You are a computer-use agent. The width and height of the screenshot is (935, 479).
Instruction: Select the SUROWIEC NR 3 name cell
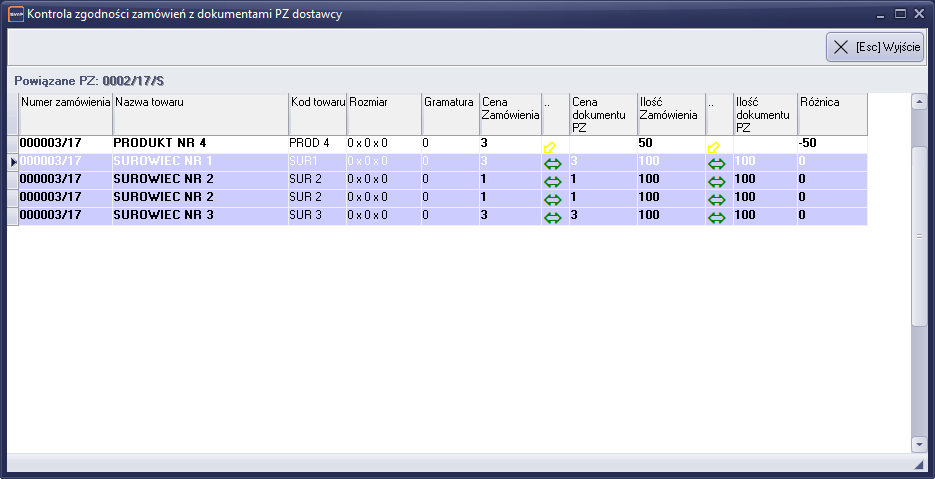[200, 215]
